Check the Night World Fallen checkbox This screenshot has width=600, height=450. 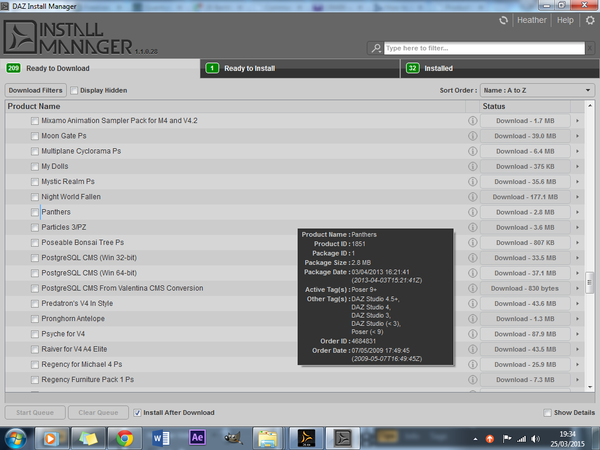coord(35,197)
